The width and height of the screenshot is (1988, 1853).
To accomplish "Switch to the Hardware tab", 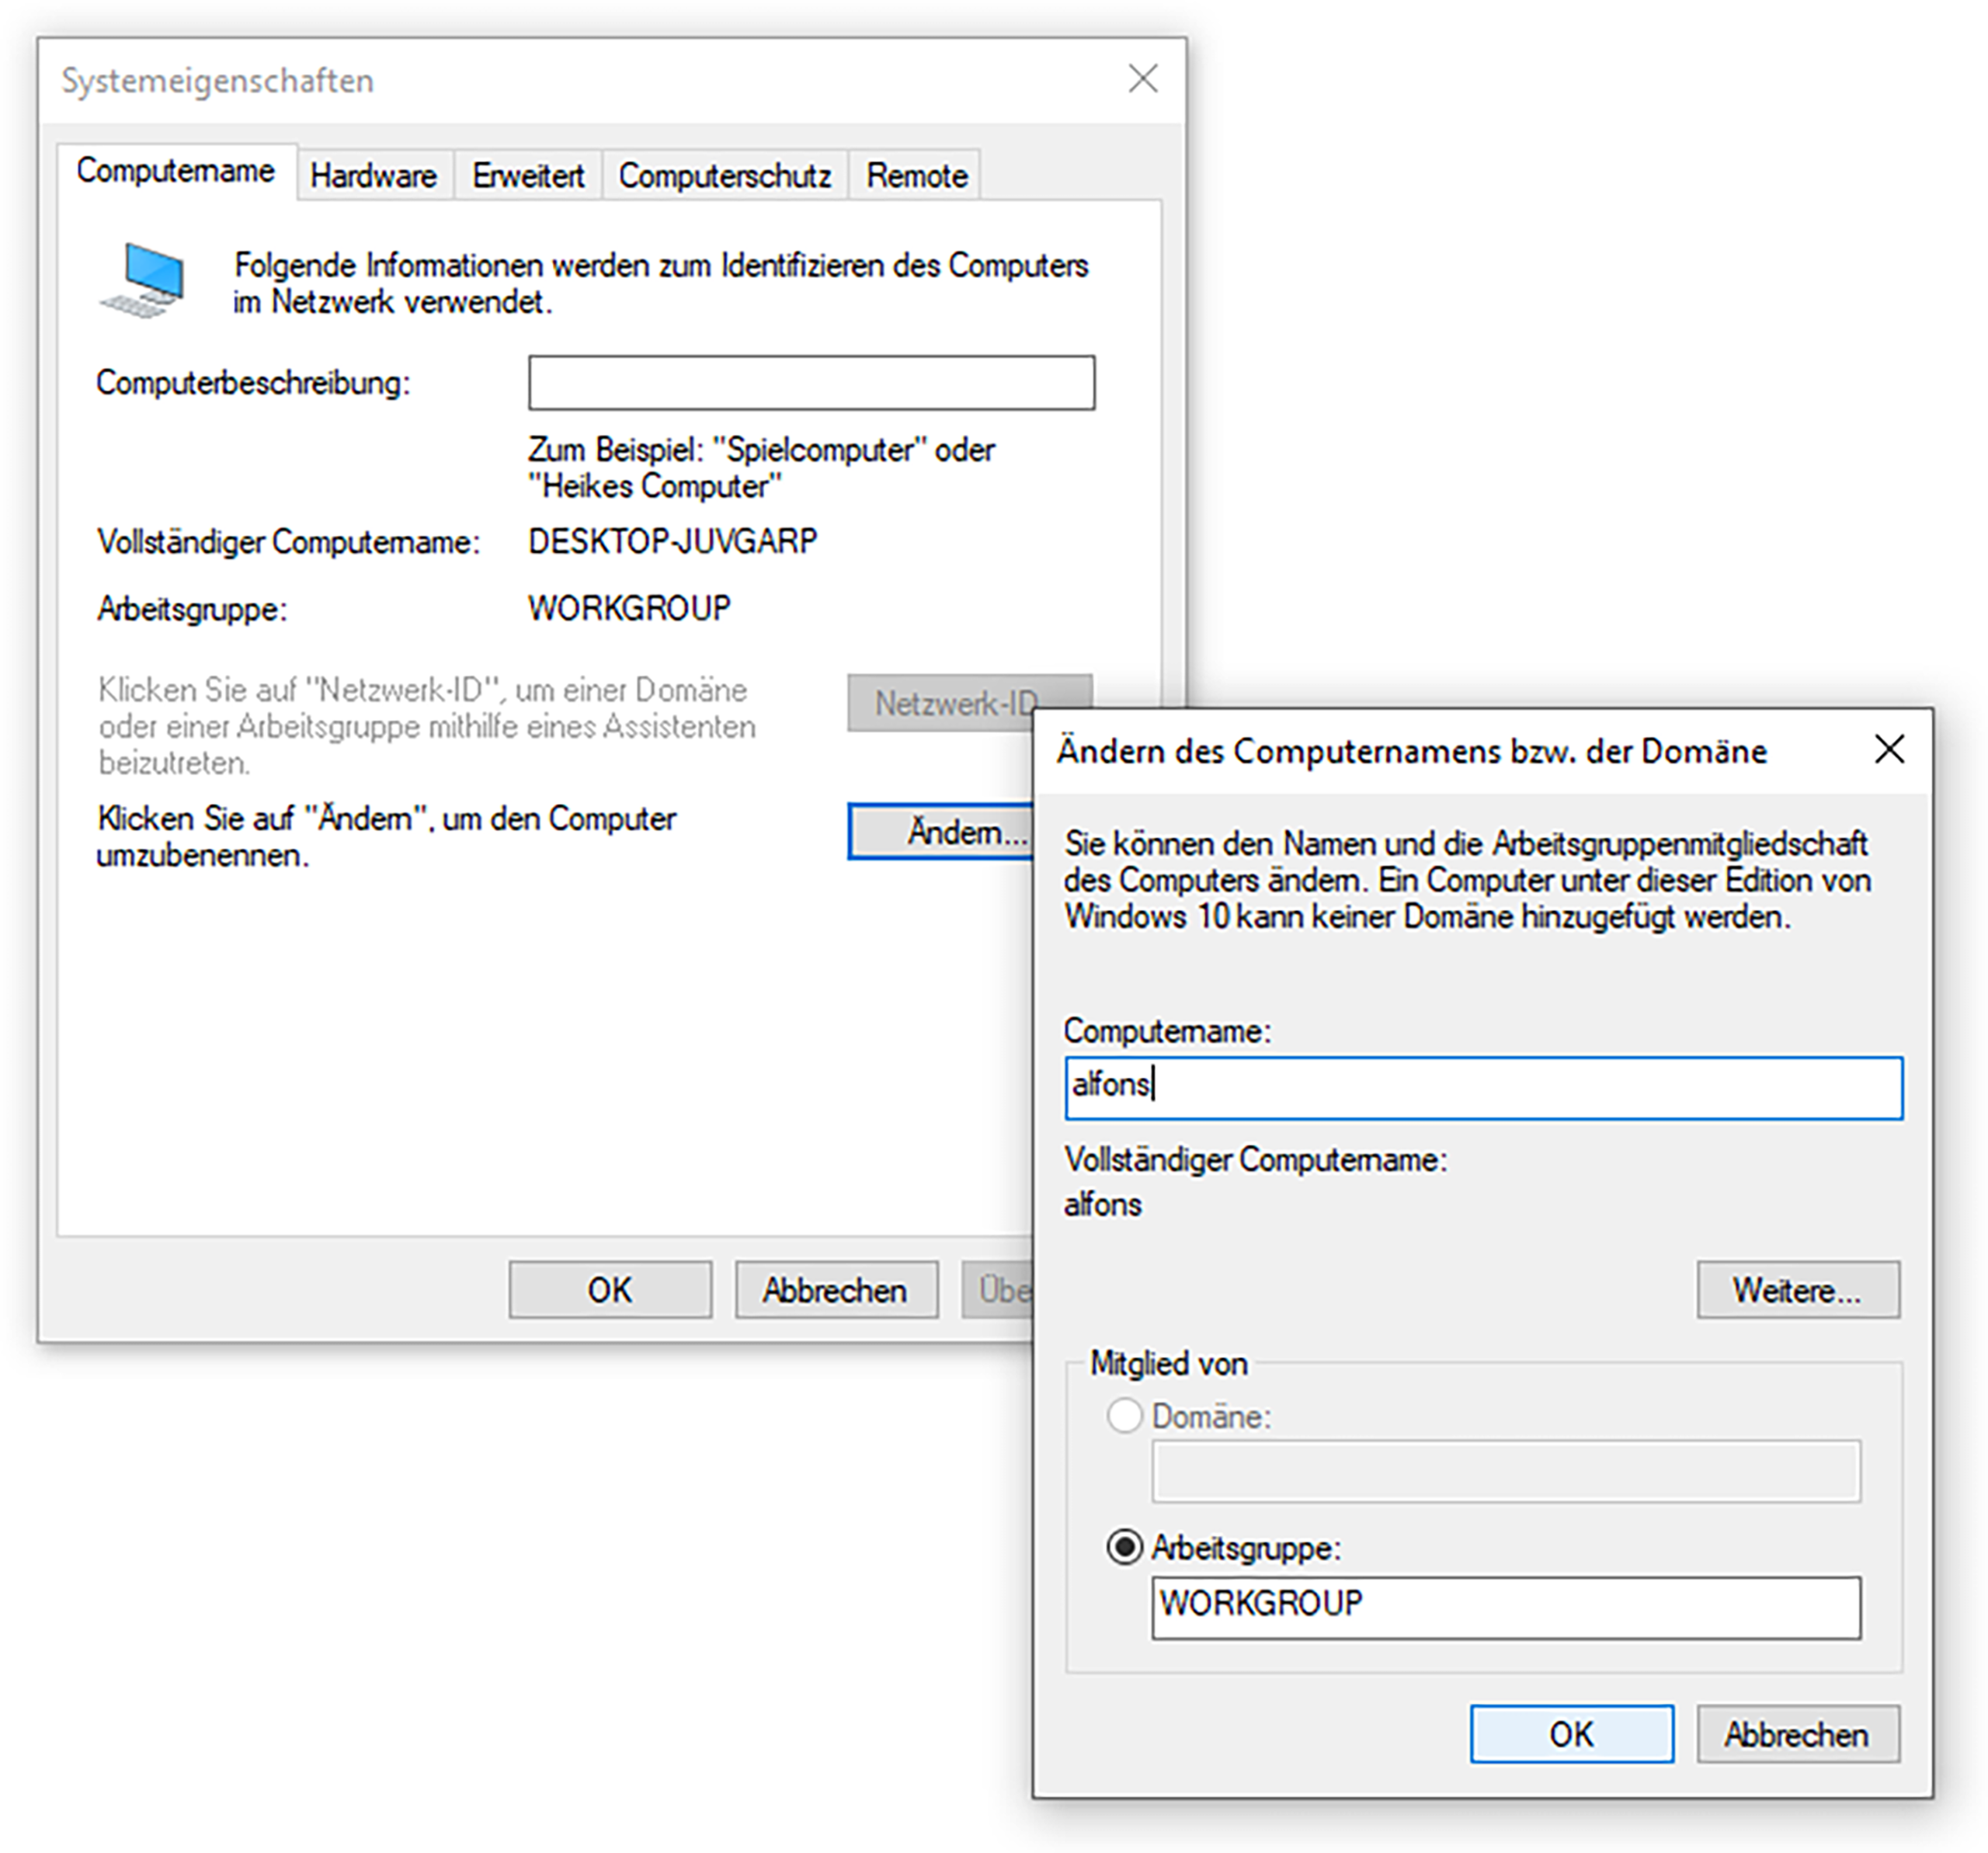I will click(373, 176).
